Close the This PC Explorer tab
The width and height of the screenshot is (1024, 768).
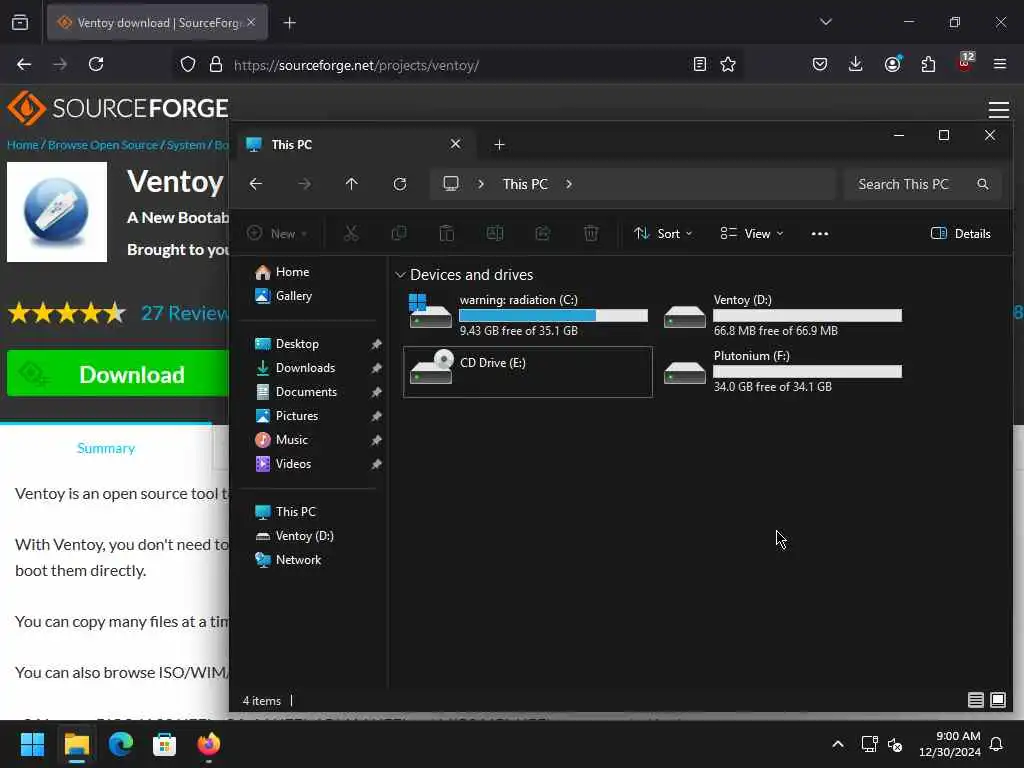pos(455,144)
